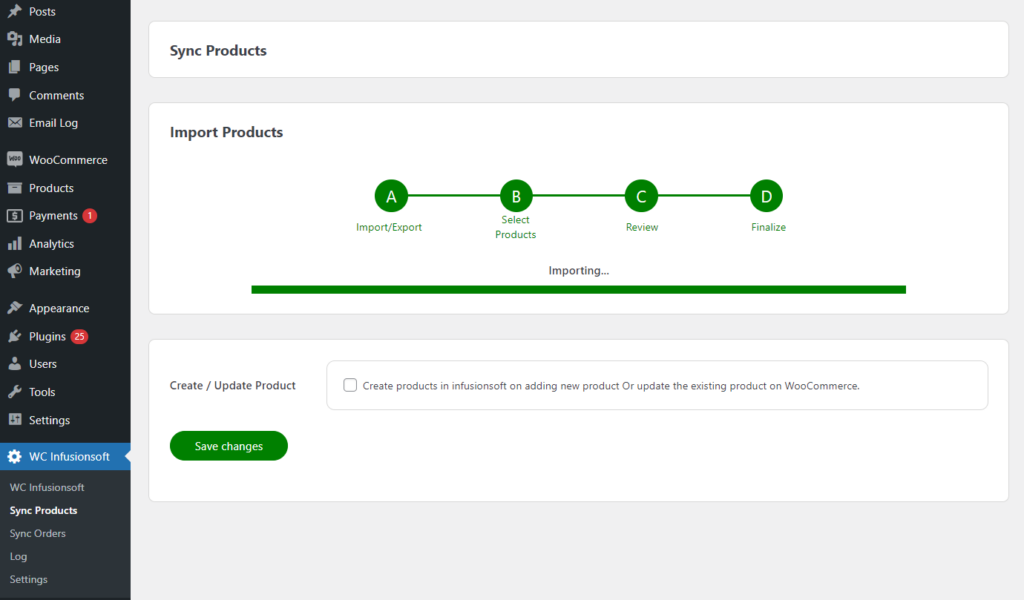This screenshot has width=1024, height=600.
Task: Click the WC Infusionsoft gear icon
Action: click(x=14, y=456)
